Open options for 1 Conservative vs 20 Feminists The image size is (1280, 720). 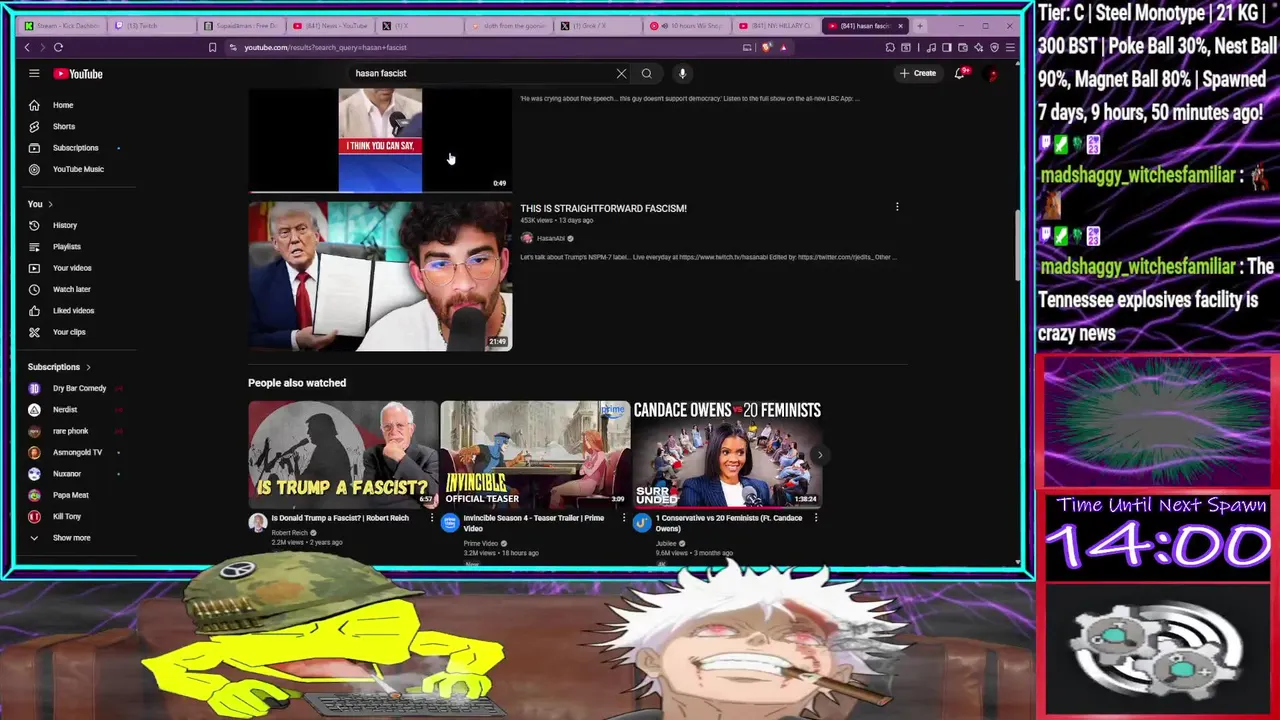tap(816, 518)
